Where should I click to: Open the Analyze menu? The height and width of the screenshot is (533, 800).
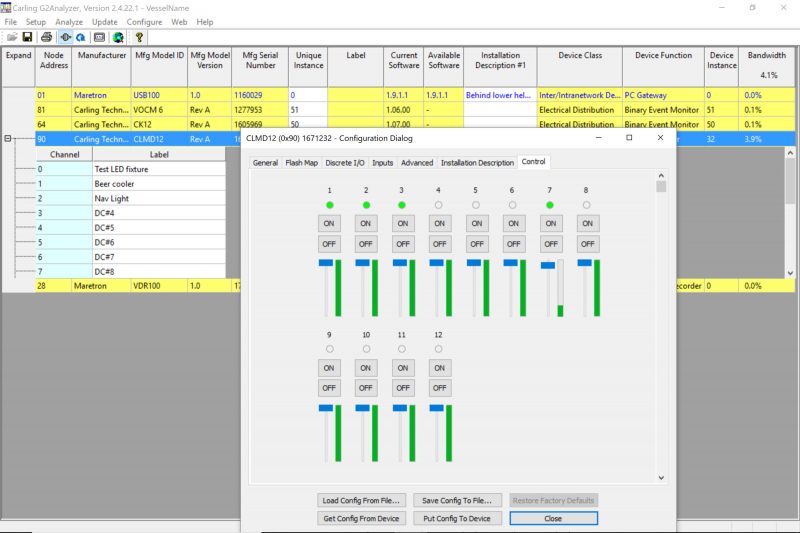pyautogui.click(x=69, y=22)
